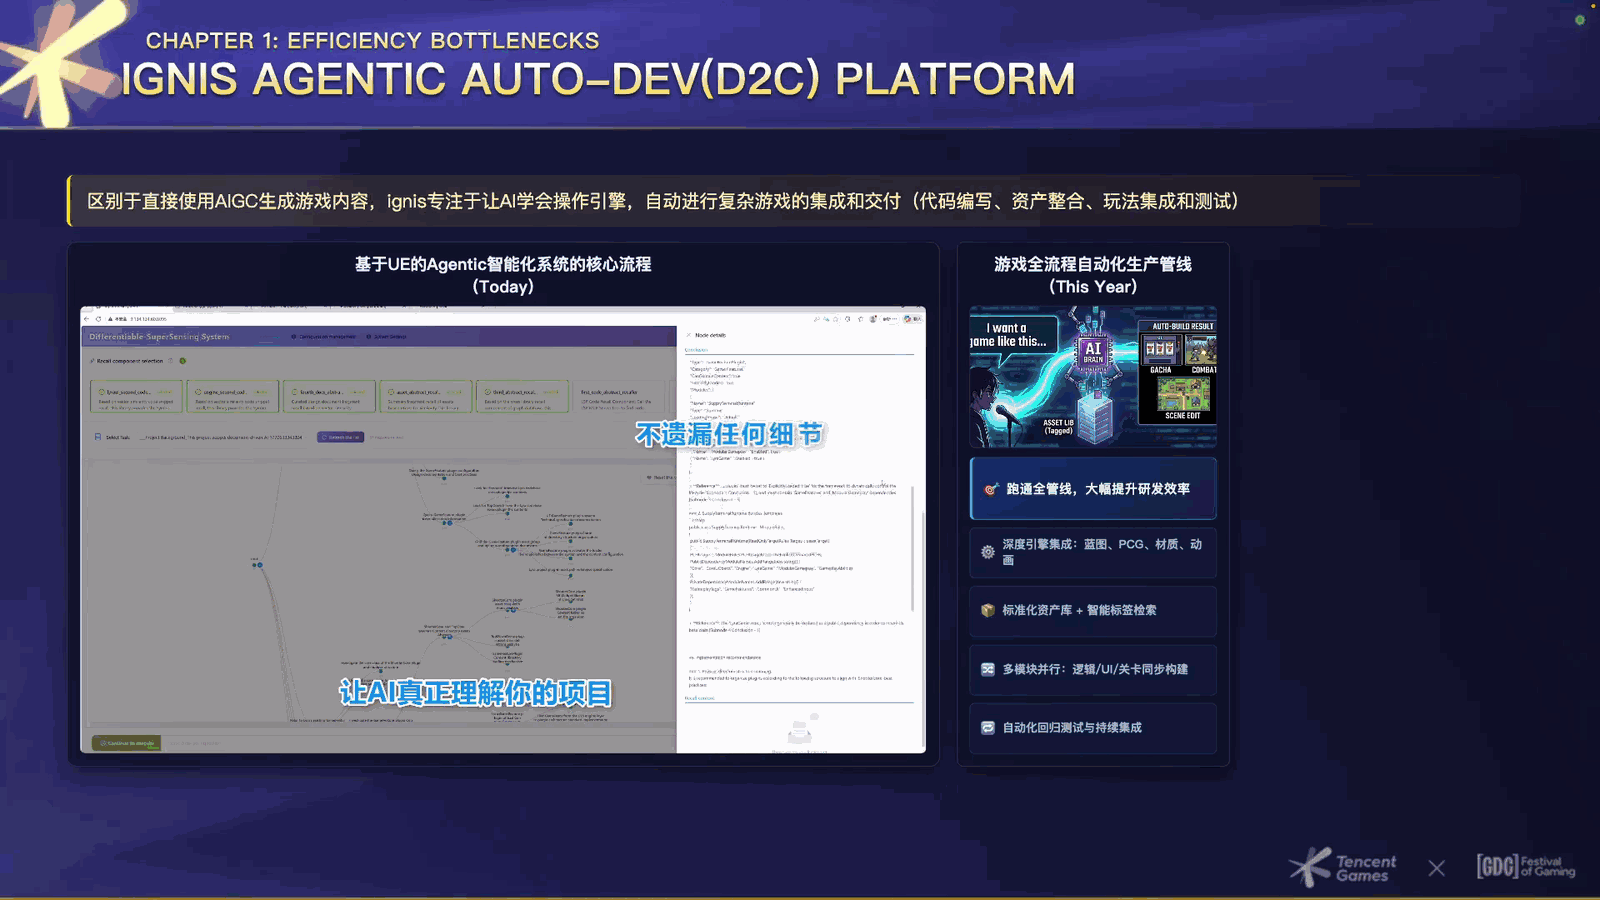
Task: Close the Node details panel
Action: pos(688,335)
